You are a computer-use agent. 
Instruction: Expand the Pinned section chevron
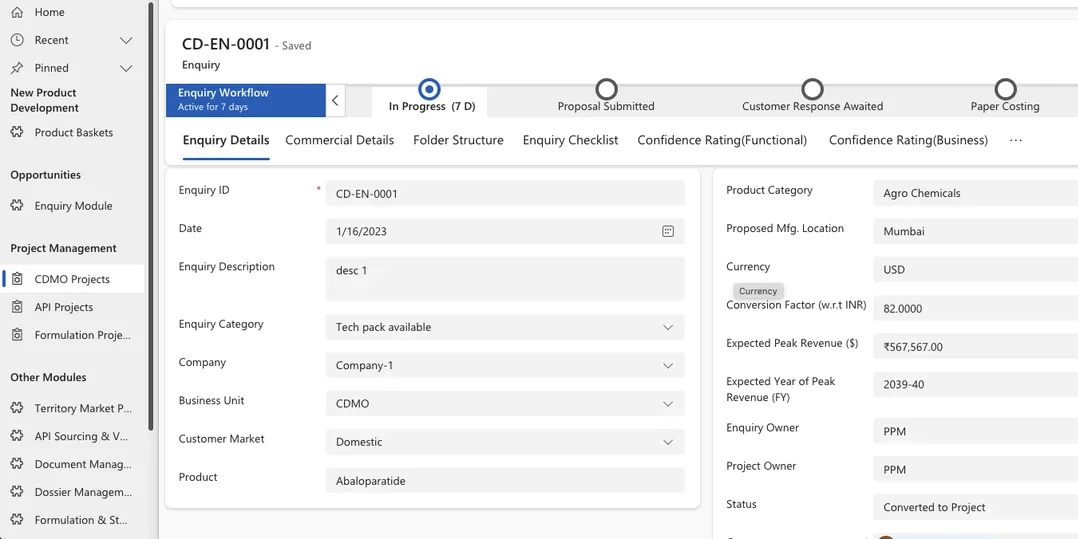[x=126, y=68]
